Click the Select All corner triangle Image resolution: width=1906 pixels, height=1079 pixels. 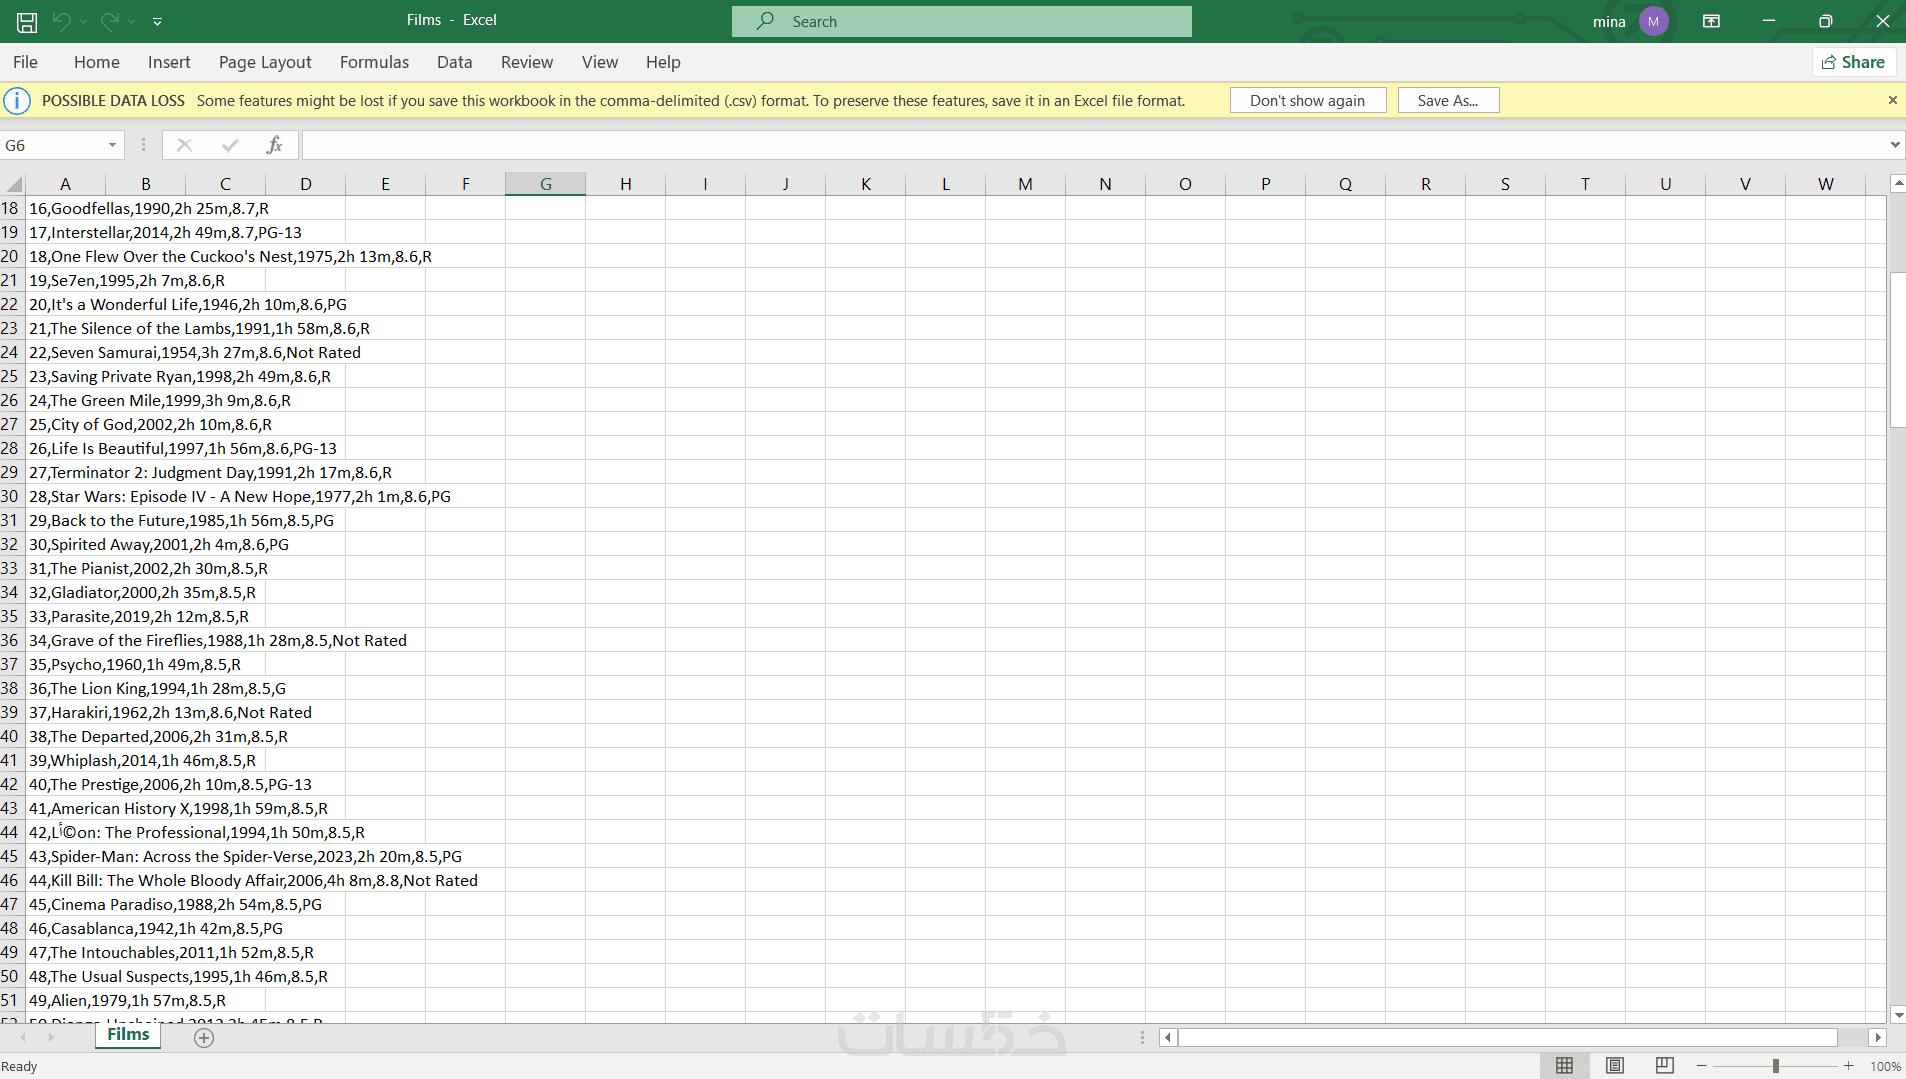(13, 184)
